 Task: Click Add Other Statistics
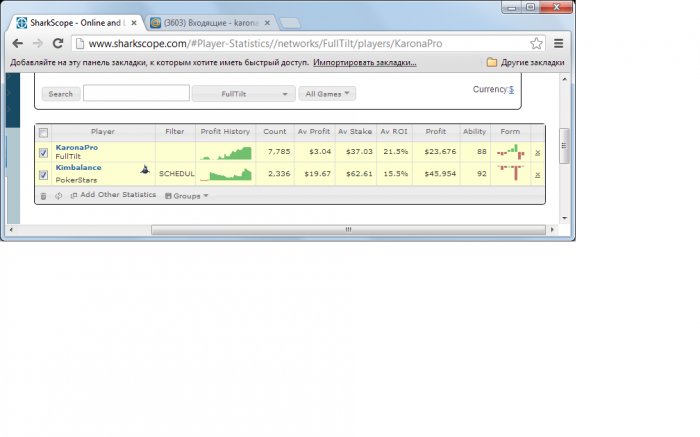point(113,195)
